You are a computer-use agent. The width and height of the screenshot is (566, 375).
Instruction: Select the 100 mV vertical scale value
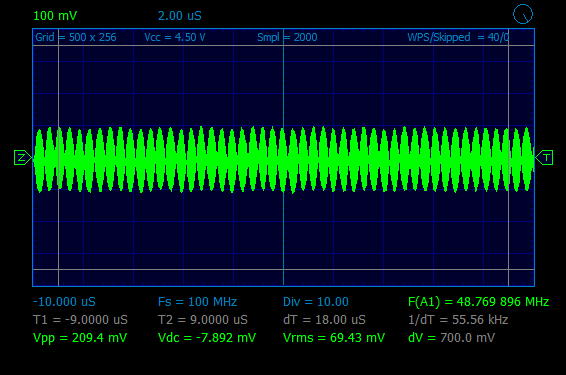[x=55, y=16]
